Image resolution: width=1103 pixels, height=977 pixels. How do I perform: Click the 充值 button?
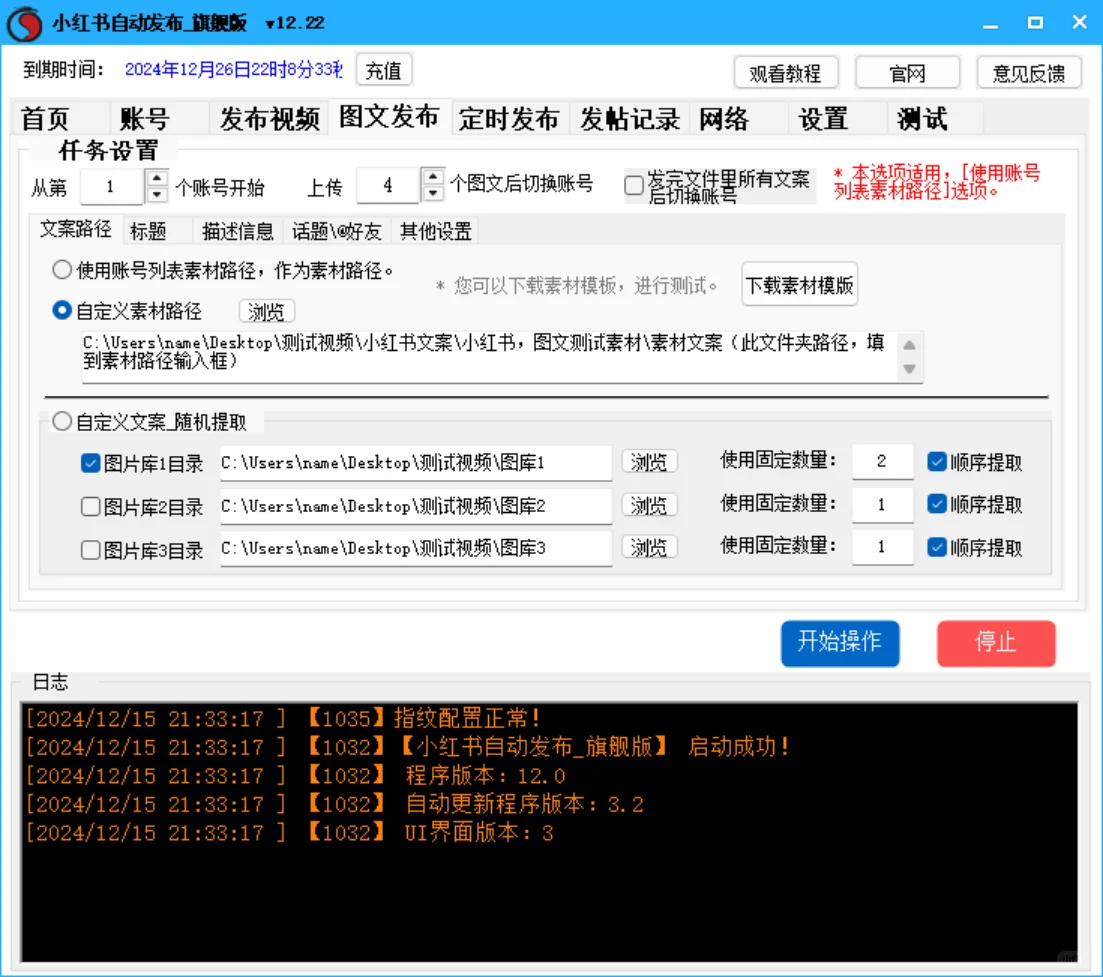[384, 70]
